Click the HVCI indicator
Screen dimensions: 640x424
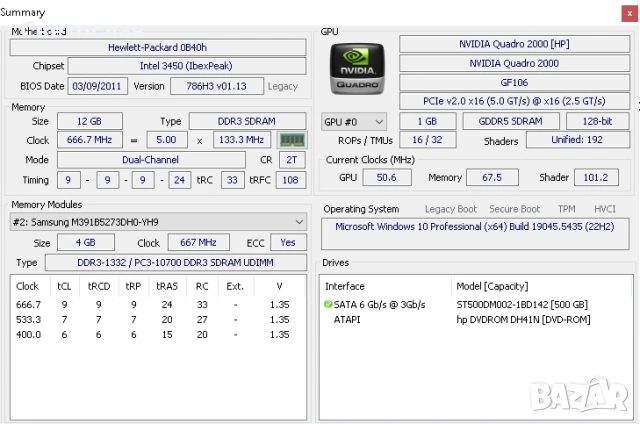click(x=604, y=209)
